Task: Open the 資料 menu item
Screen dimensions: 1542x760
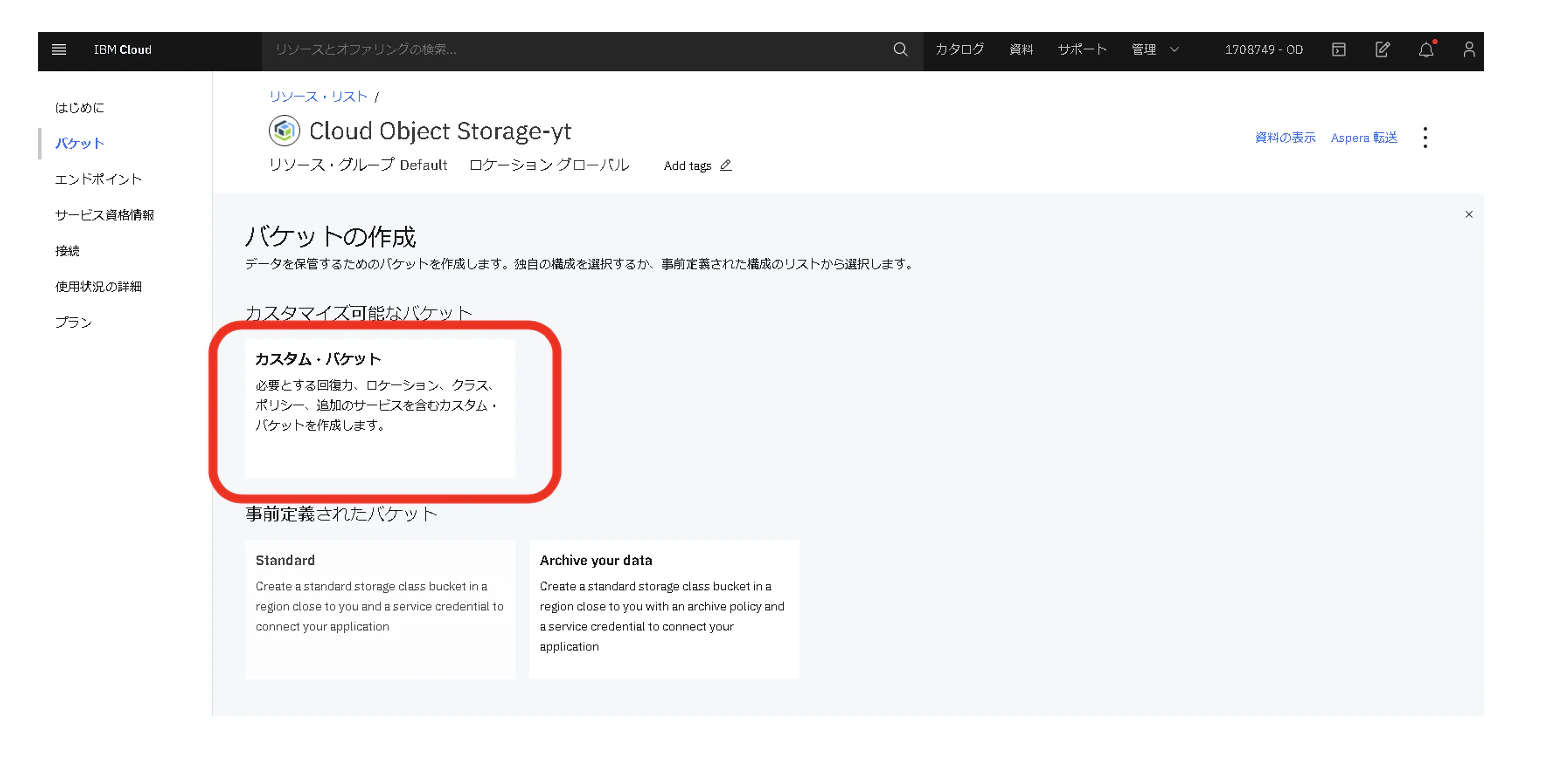Action: click(1022, 50)
